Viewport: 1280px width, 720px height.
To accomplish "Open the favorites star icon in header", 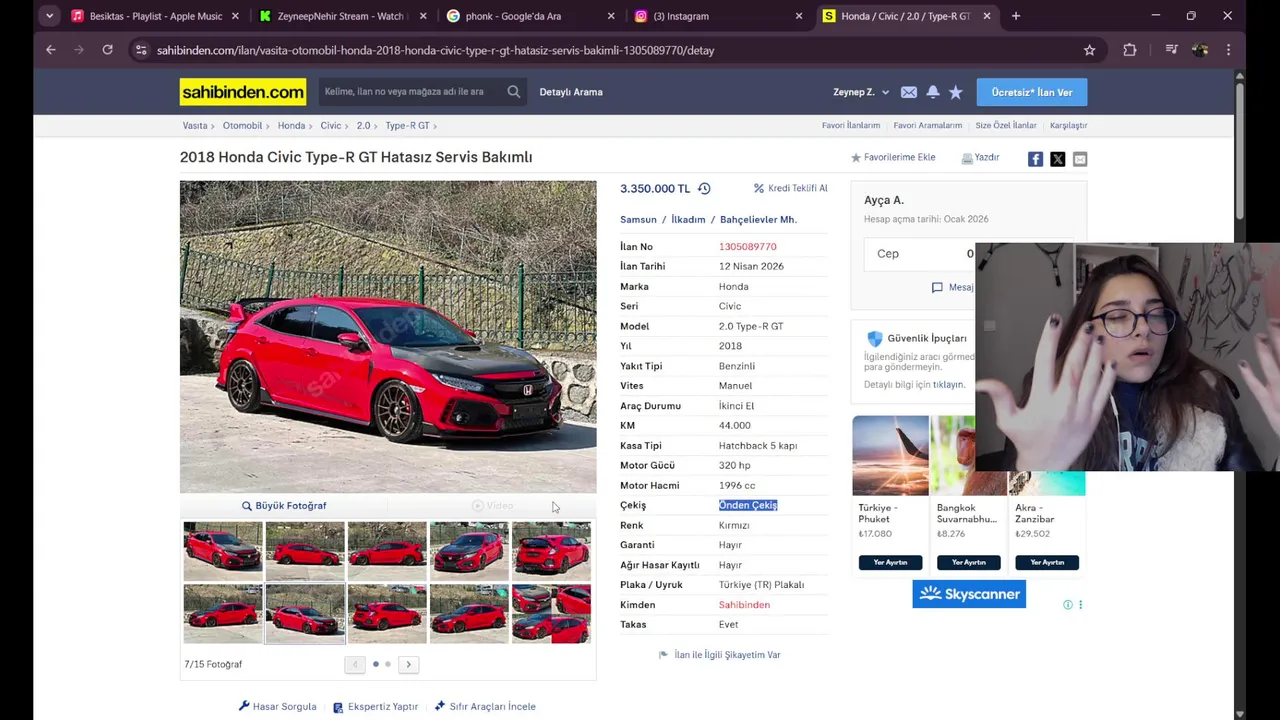I will click(956, 92).
